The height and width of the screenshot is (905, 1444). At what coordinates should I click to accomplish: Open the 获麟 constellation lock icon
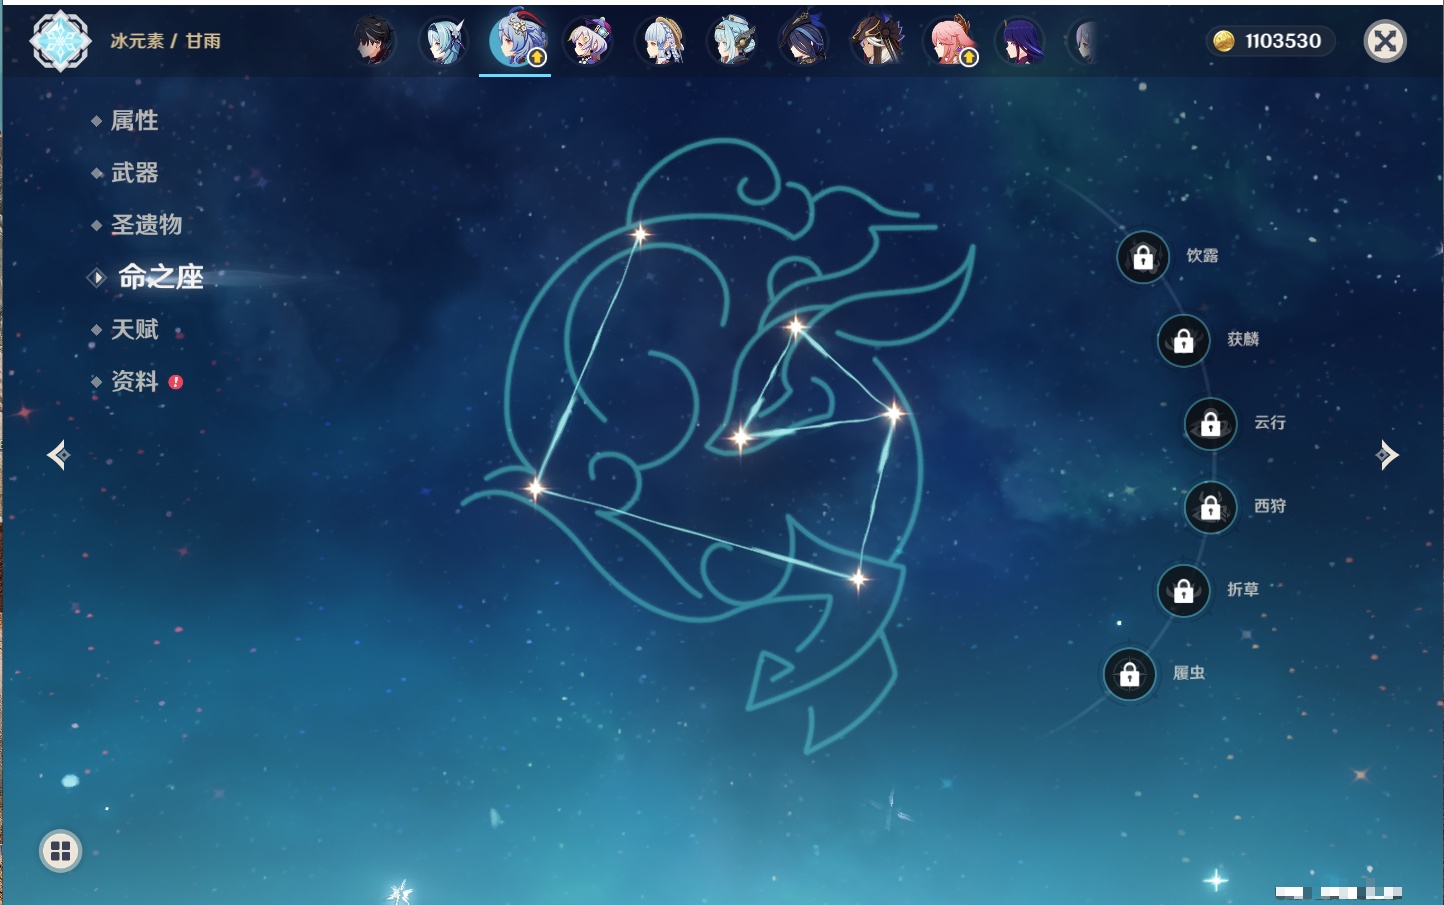(1184, 341)
